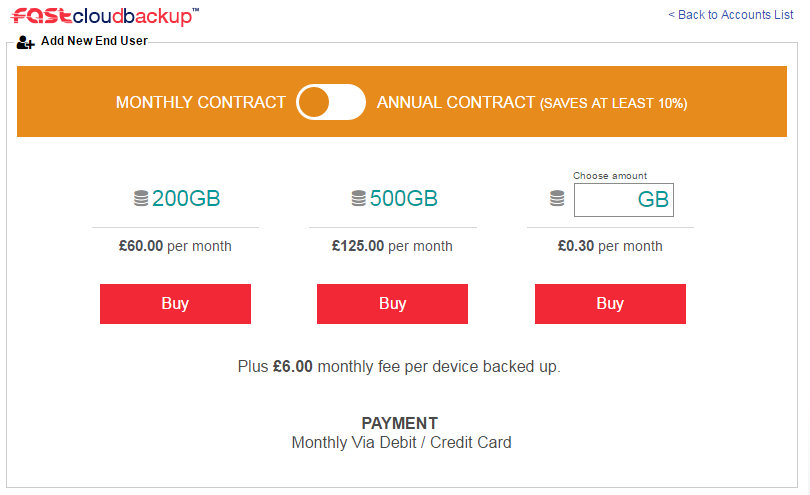Click the £125.00 per month price
Screen dimensions: 810x495
(392, 246)
